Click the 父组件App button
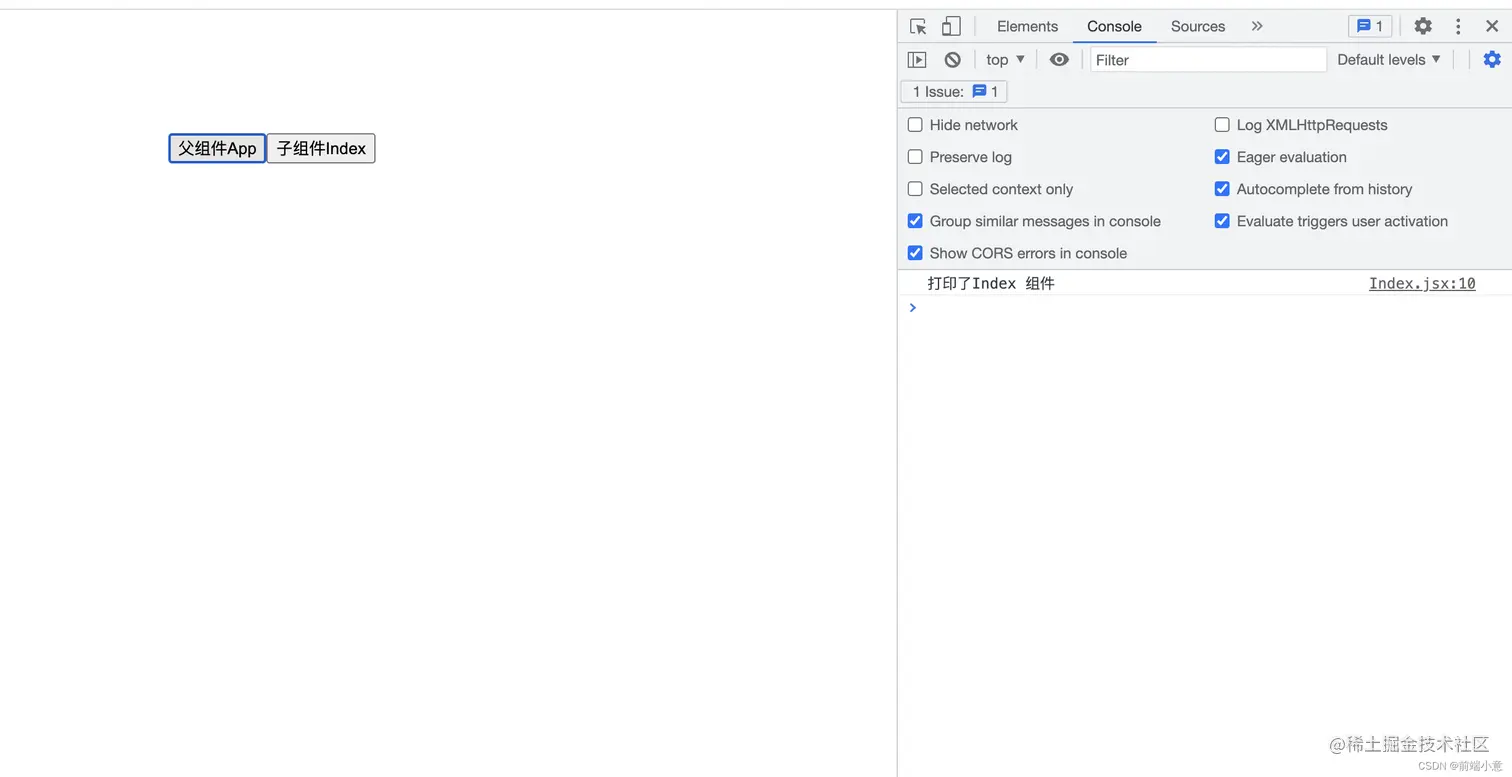 click(x=217, y=148)
